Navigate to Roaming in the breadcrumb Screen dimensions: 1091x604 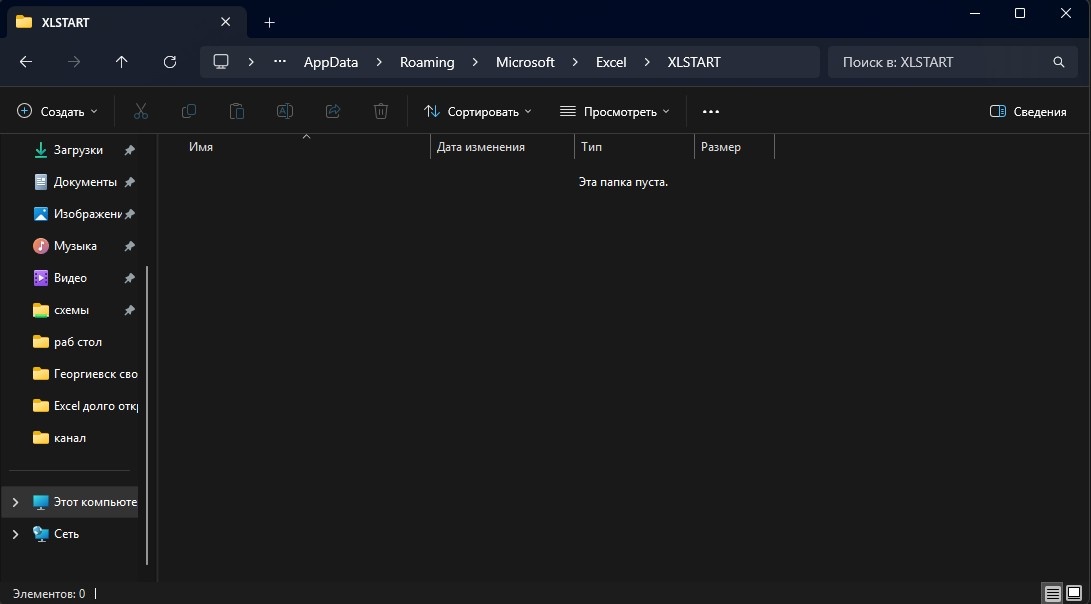click(x=427, y=62)
